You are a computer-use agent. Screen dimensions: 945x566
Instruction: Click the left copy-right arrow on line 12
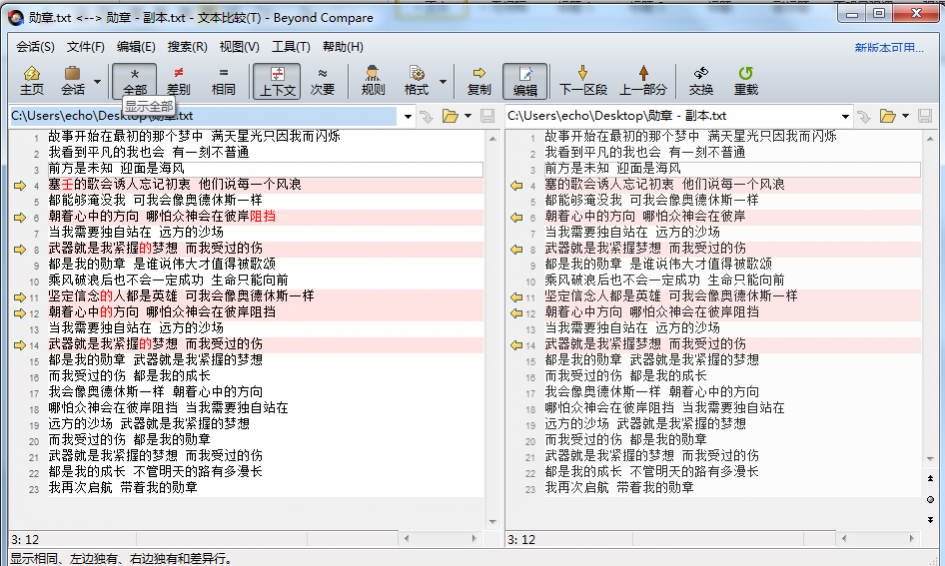point(19,313)
